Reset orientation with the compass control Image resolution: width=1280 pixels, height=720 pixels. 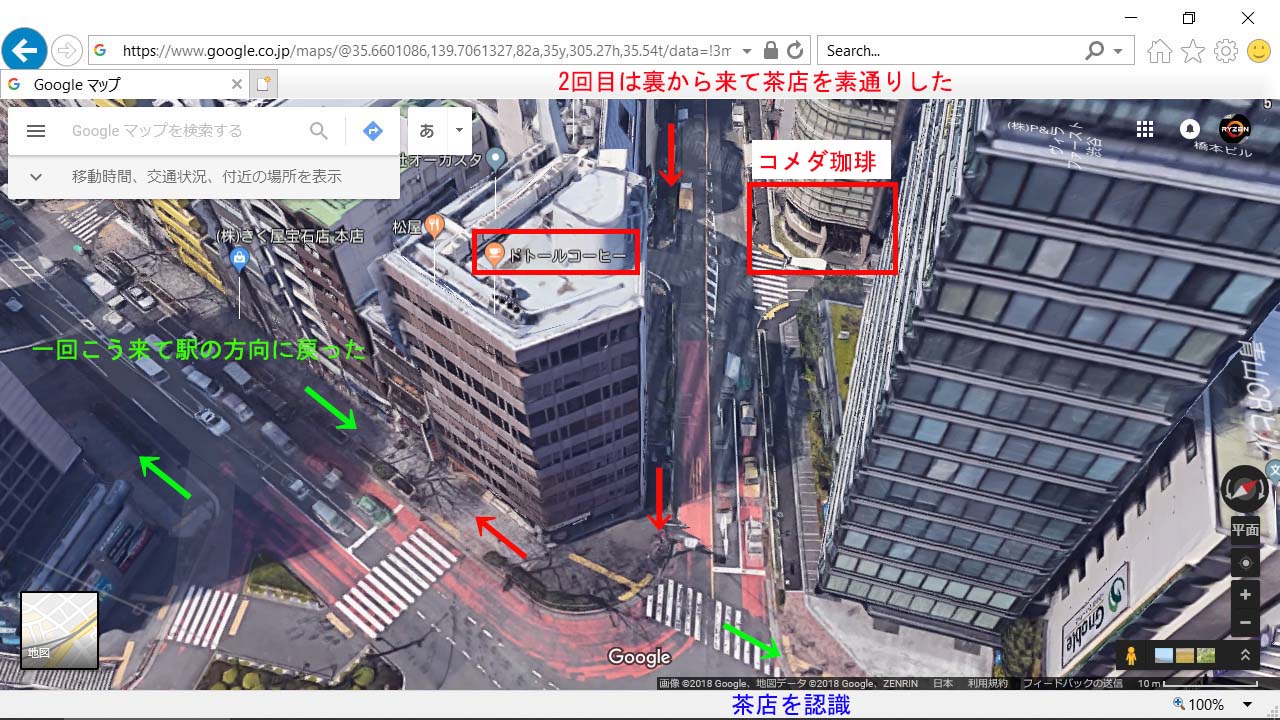pyautogui.click(x=1245, y=490)
